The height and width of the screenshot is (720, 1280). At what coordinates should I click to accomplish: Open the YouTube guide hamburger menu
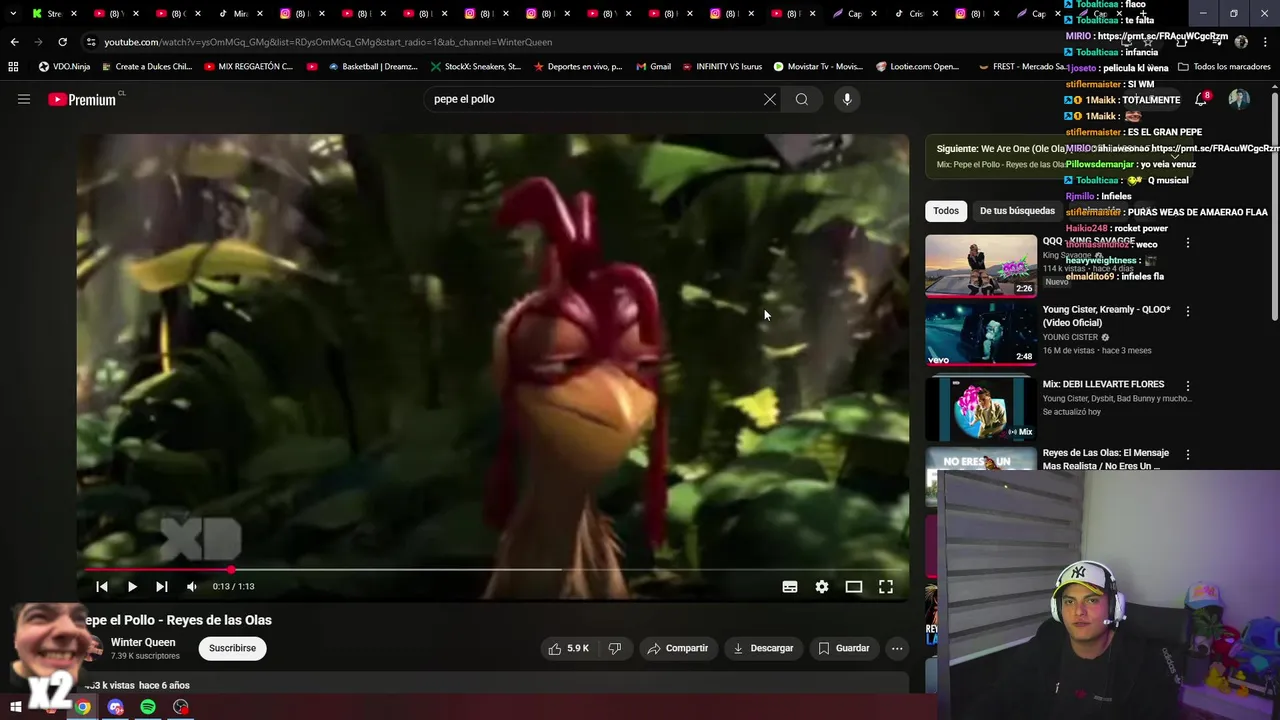[x=24, y=99]
